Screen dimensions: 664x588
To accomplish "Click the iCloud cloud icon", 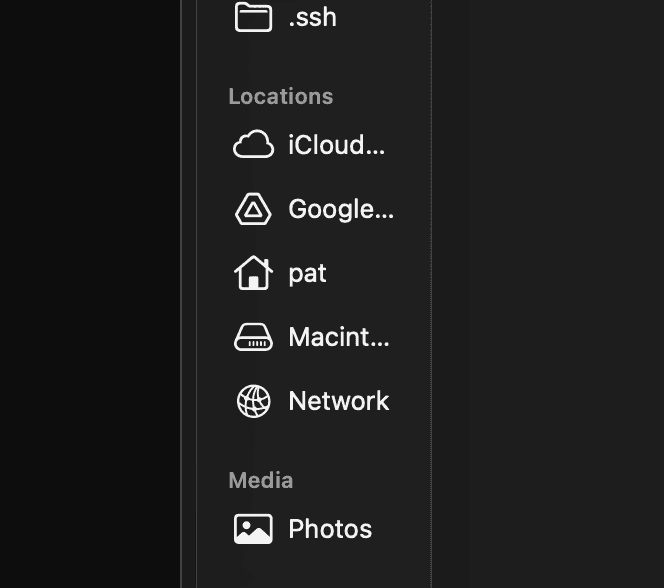I will coord(253,145).
